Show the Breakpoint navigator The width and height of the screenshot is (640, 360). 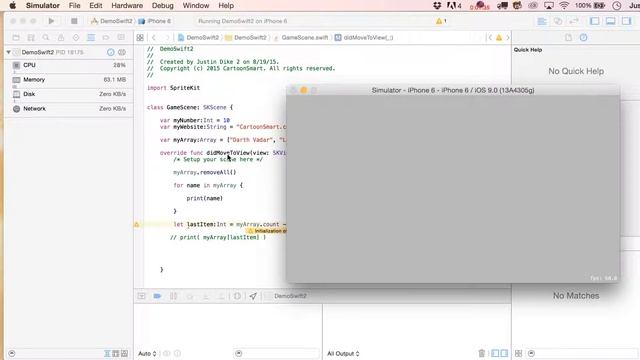(106, 38)
